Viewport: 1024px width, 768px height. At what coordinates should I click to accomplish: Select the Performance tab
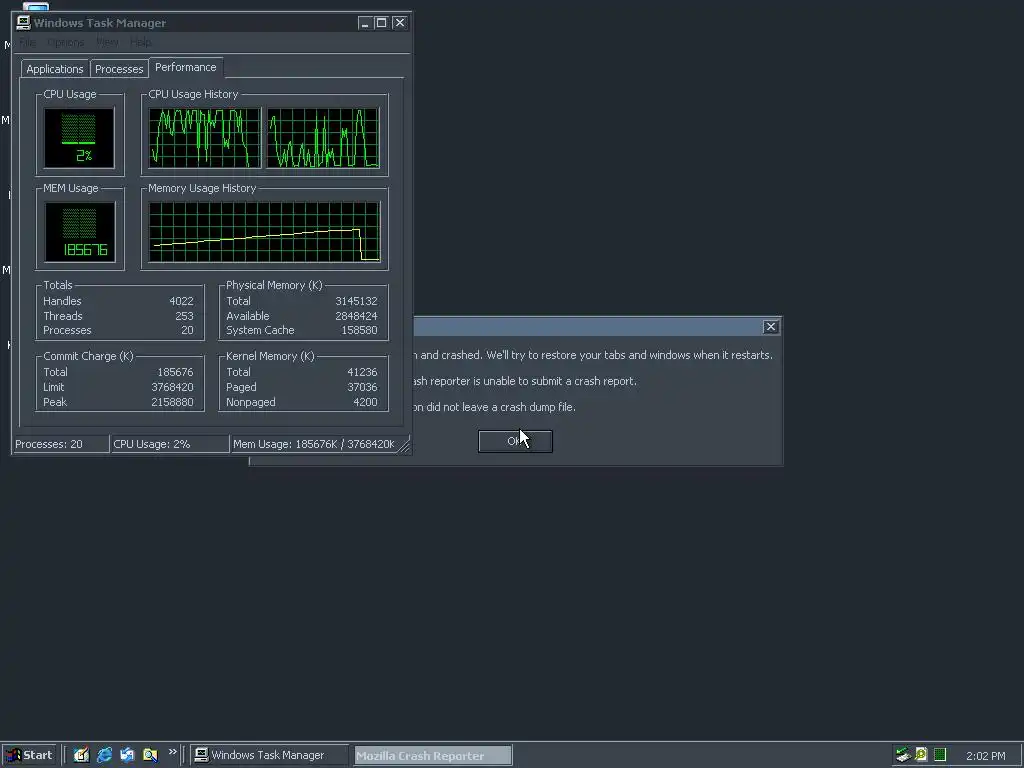(185, 67)
